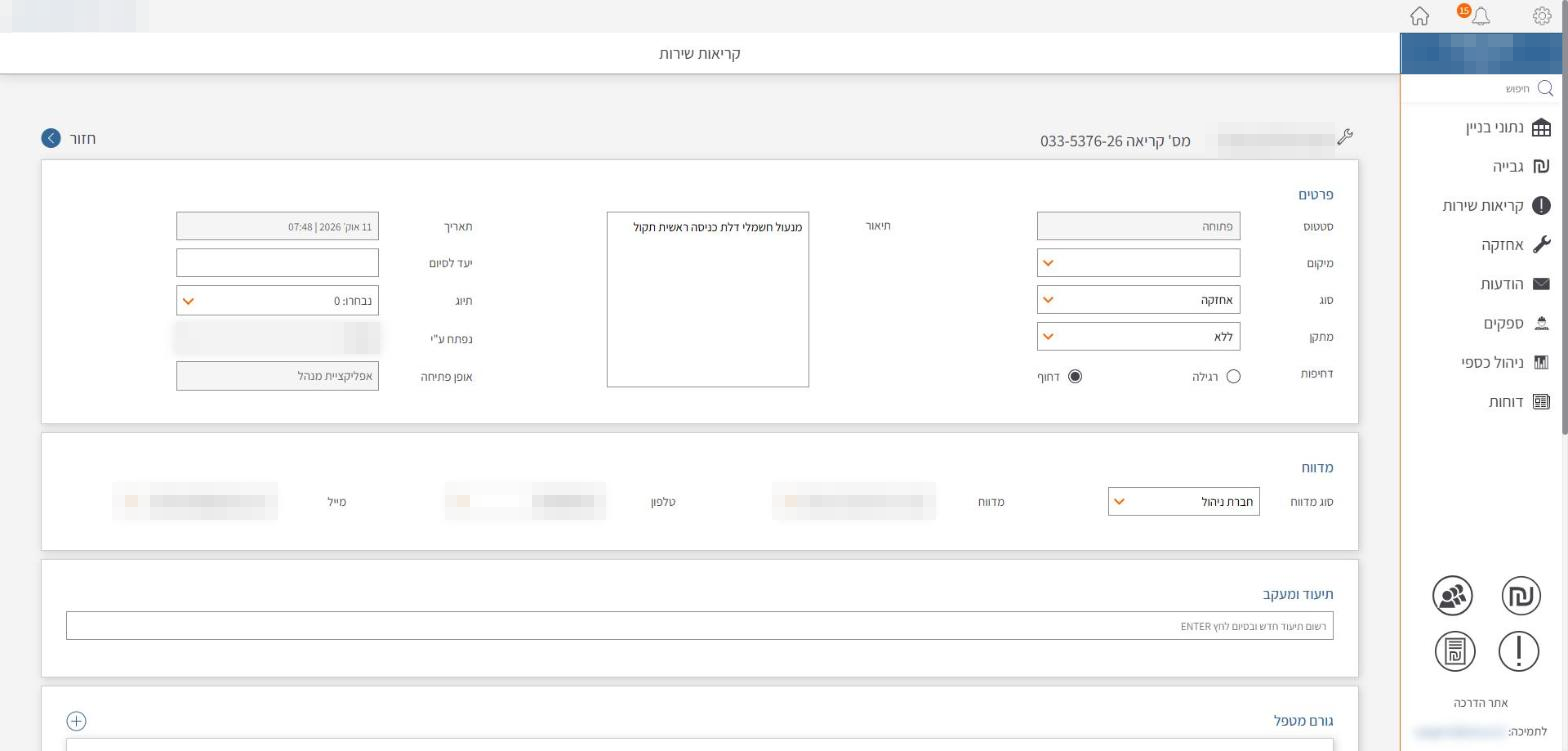Click the disabled סטטוס field showing פתוחה
This screenshot has height=751, width=1568.
point(1138,226)
